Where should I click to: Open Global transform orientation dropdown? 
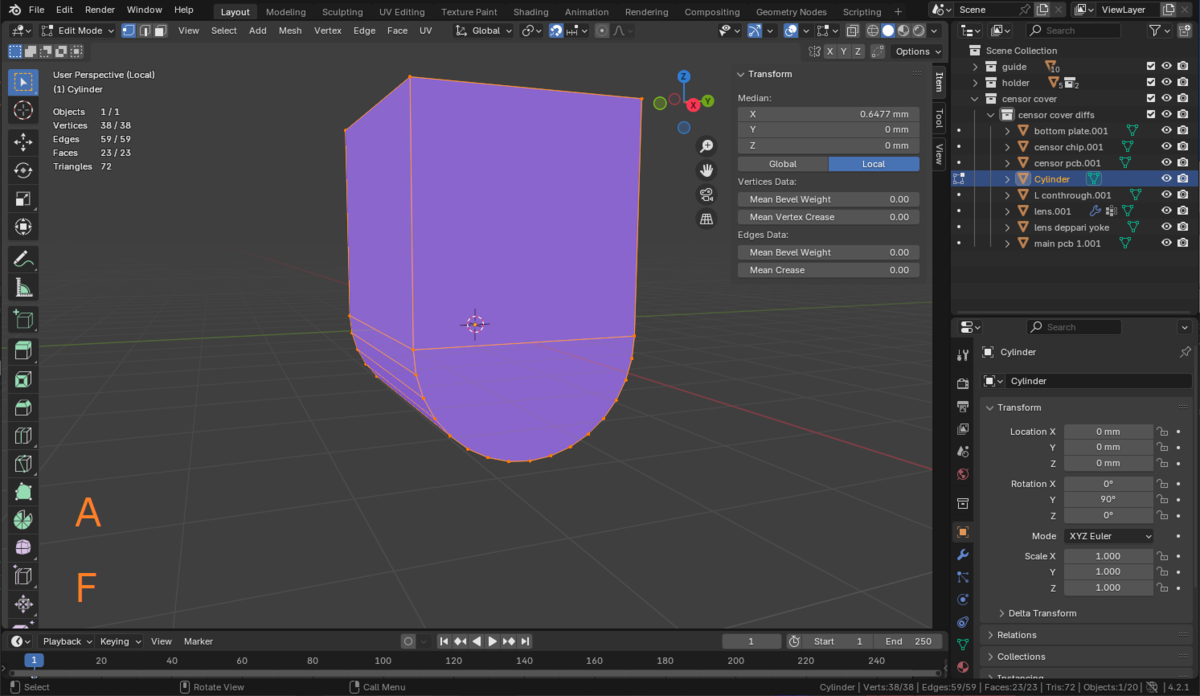[x=484, y=30]
